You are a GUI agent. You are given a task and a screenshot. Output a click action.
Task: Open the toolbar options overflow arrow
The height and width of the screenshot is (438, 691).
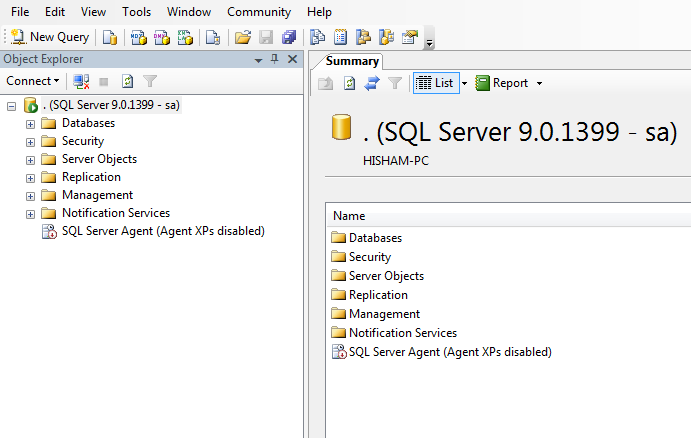tap(429, 43)
